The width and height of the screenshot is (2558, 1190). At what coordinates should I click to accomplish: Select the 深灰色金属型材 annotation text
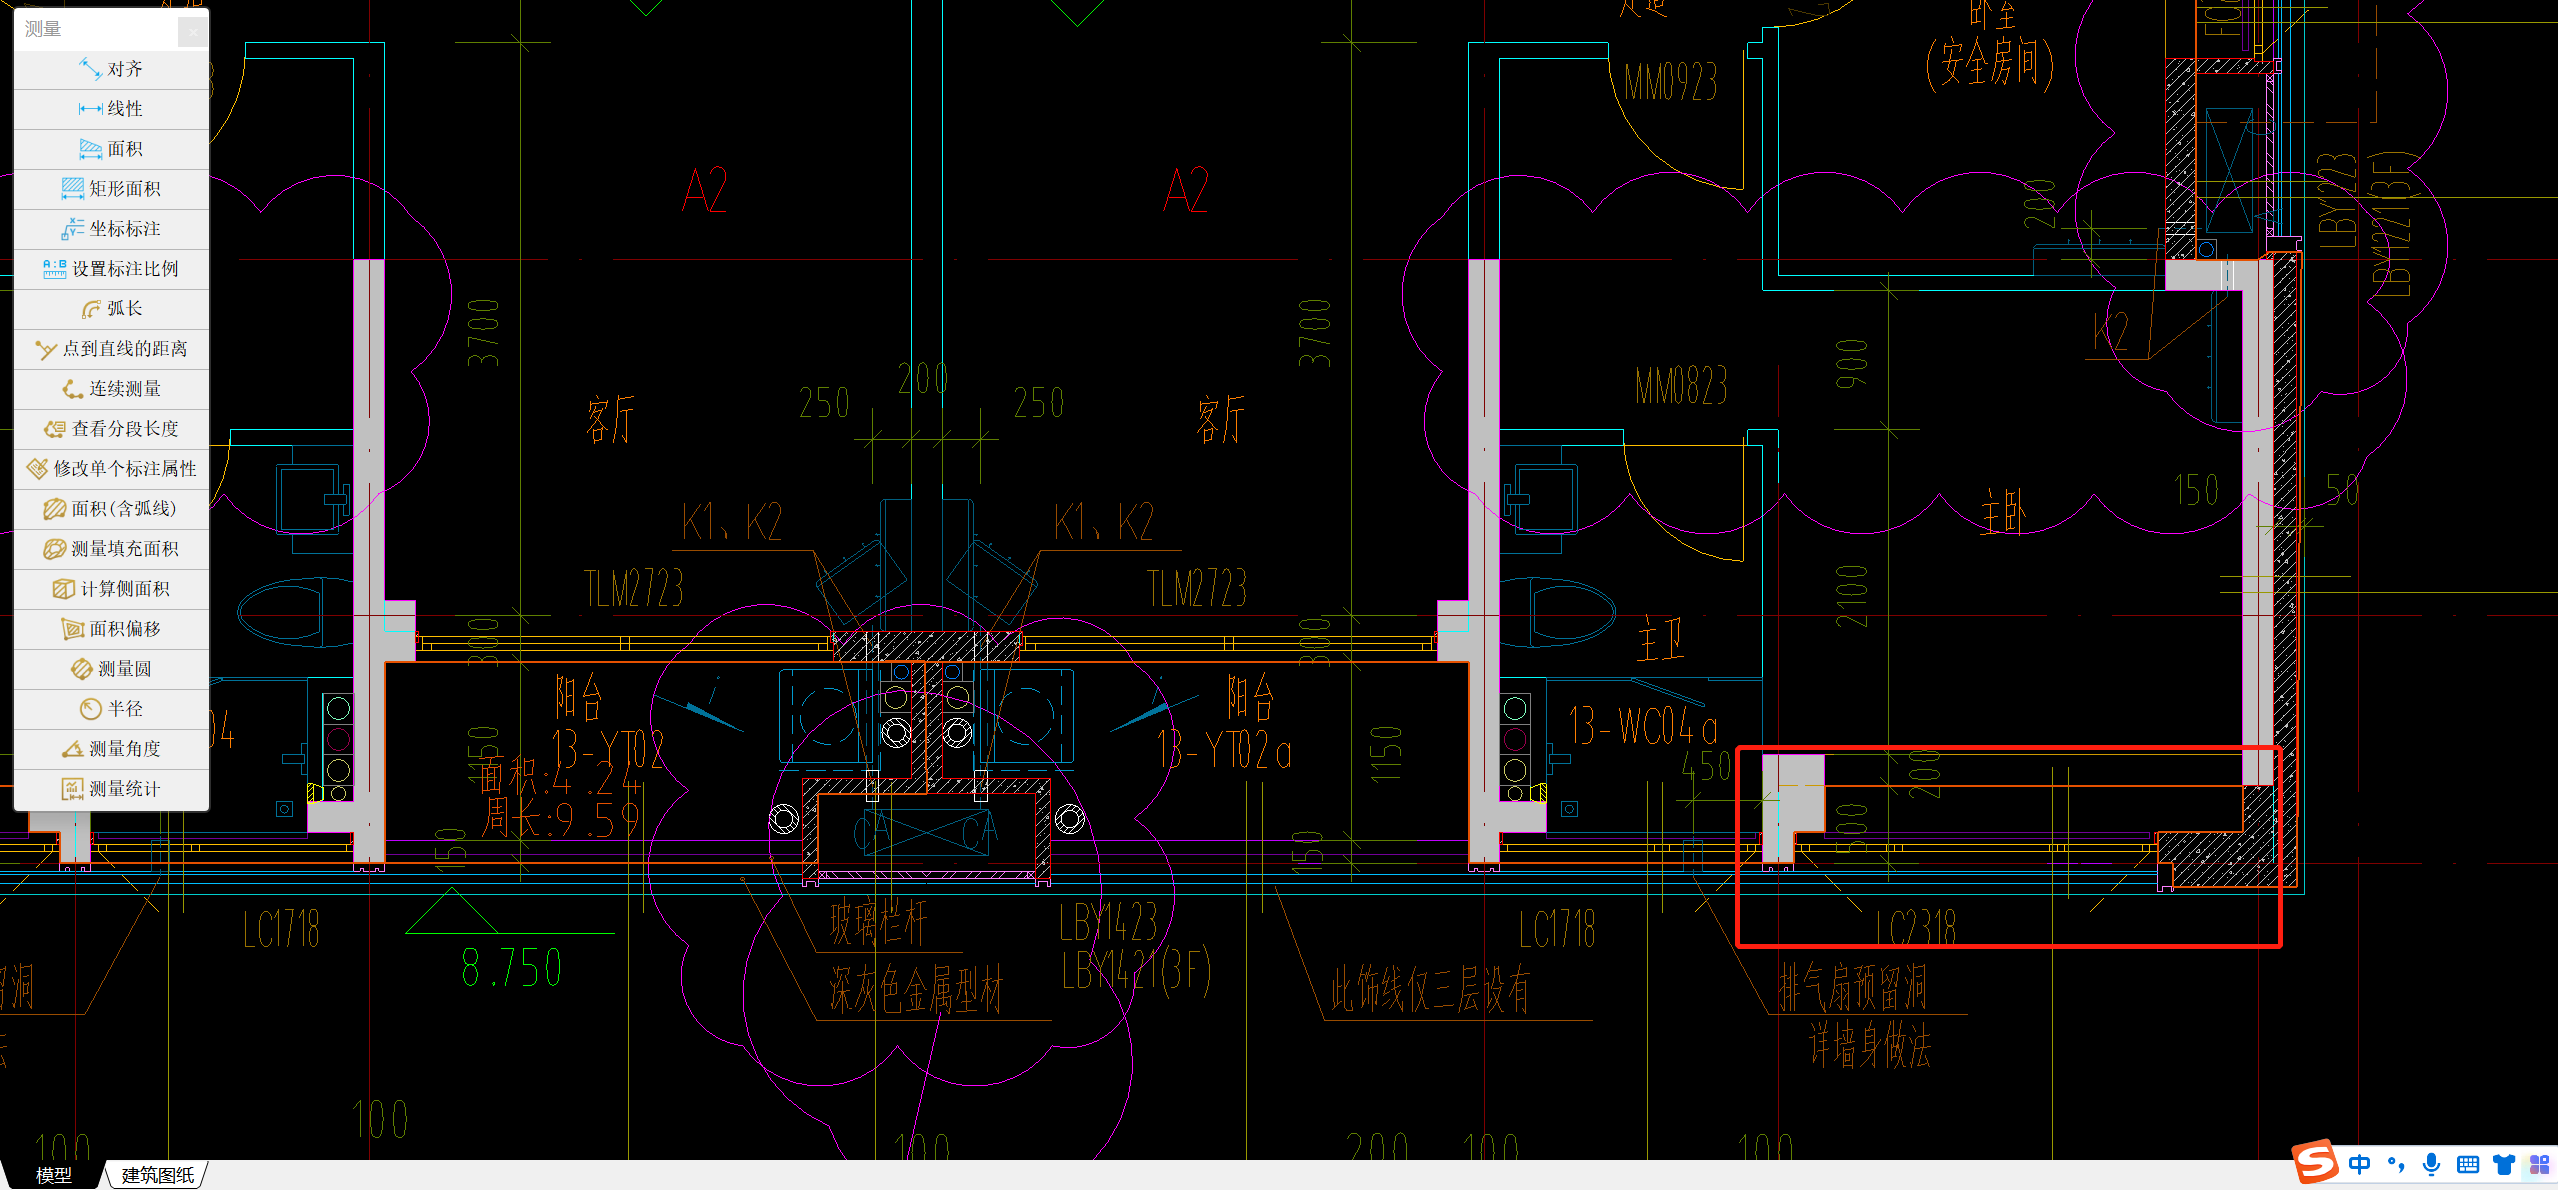tap(915, 991)
